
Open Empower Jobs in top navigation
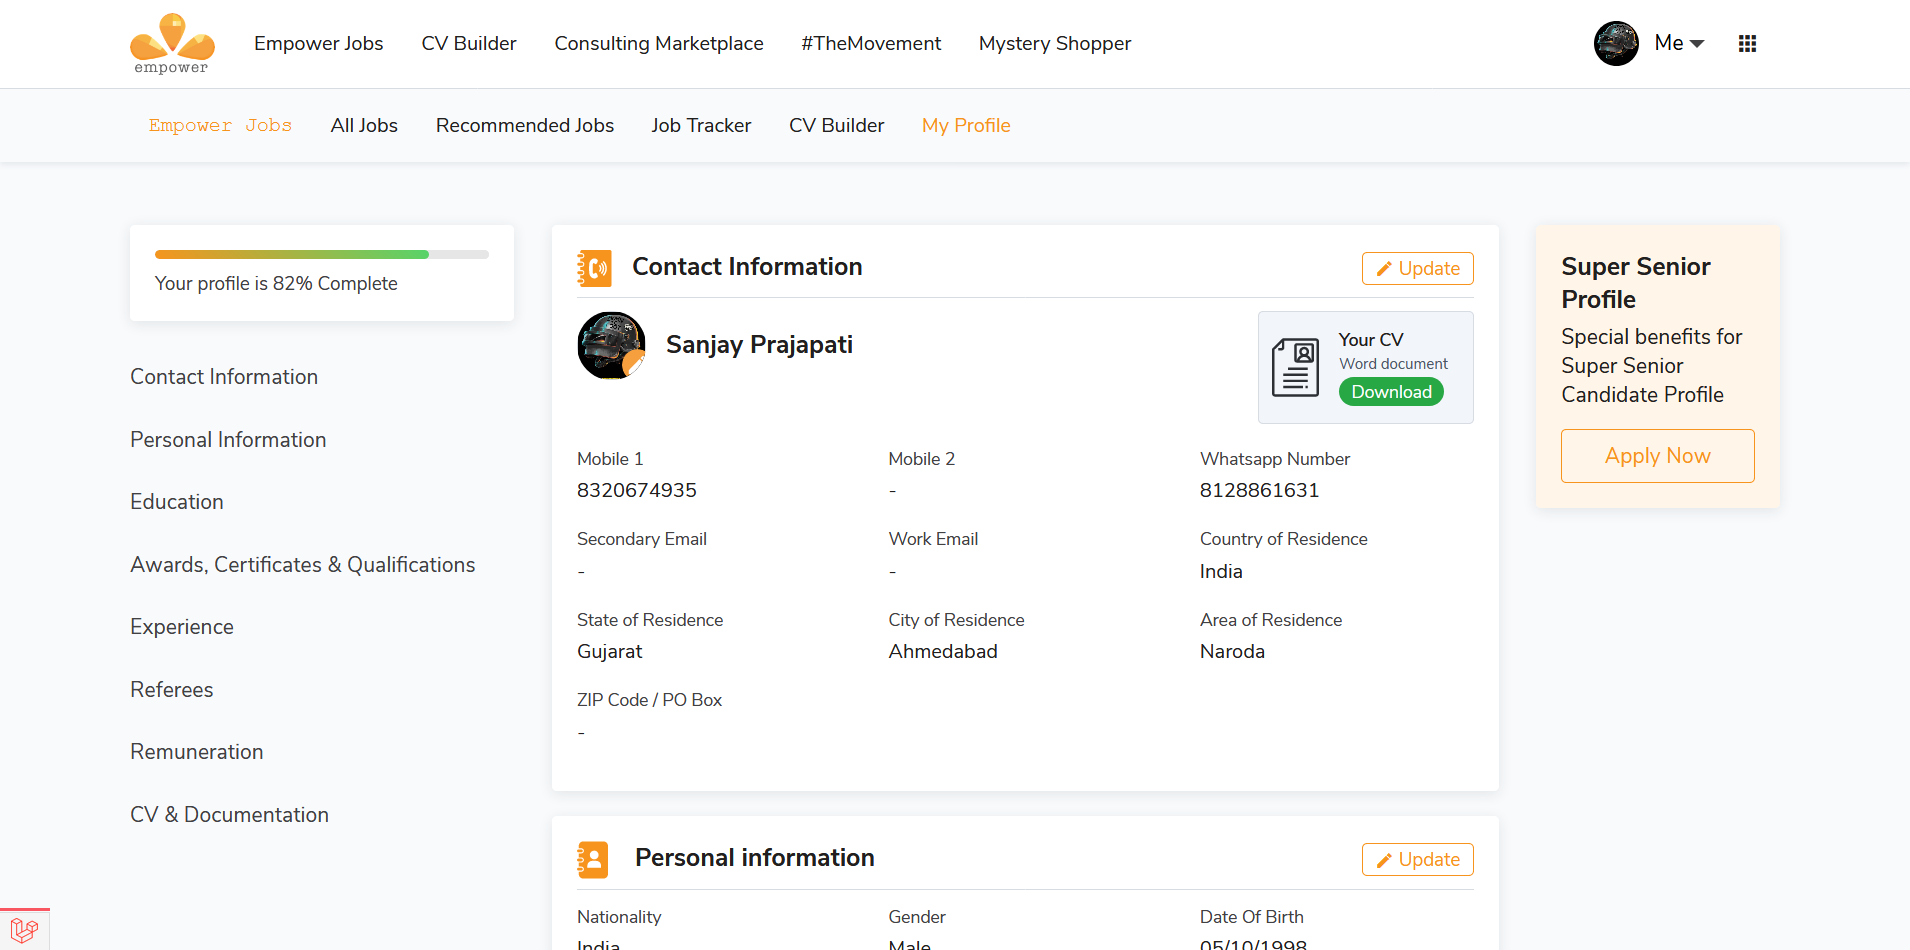318,43
